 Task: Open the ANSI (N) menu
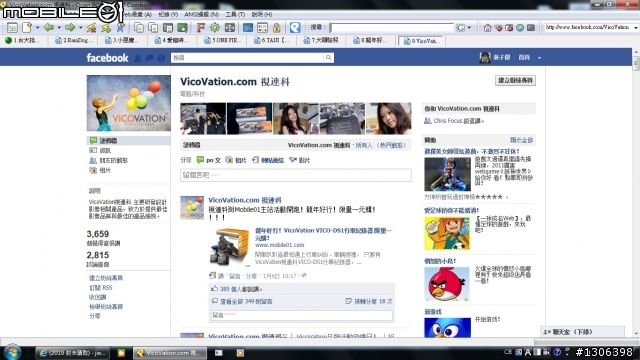(x=201, y=14)
